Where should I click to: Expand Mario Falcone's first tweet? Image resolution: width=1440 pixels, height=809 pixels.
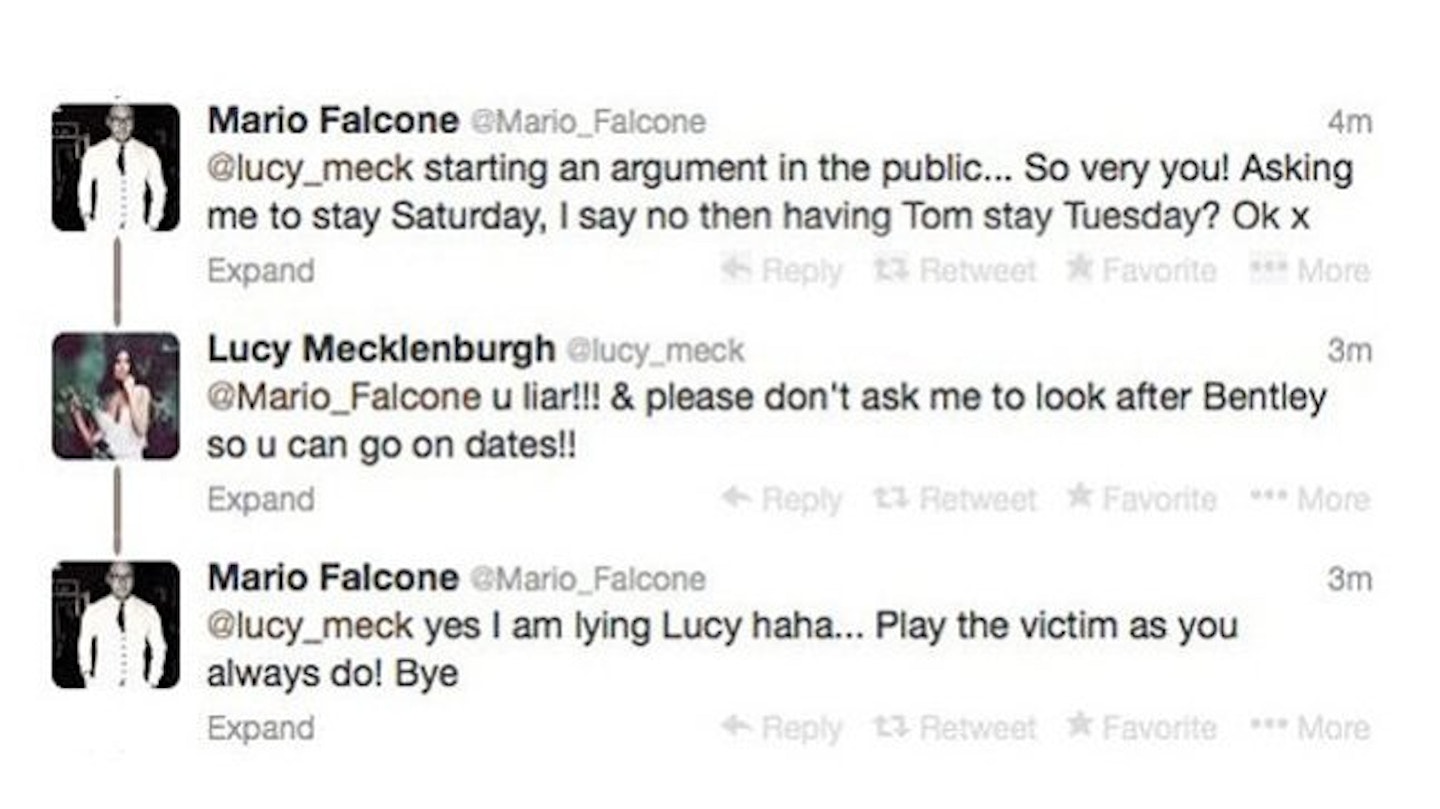point(260,271)
